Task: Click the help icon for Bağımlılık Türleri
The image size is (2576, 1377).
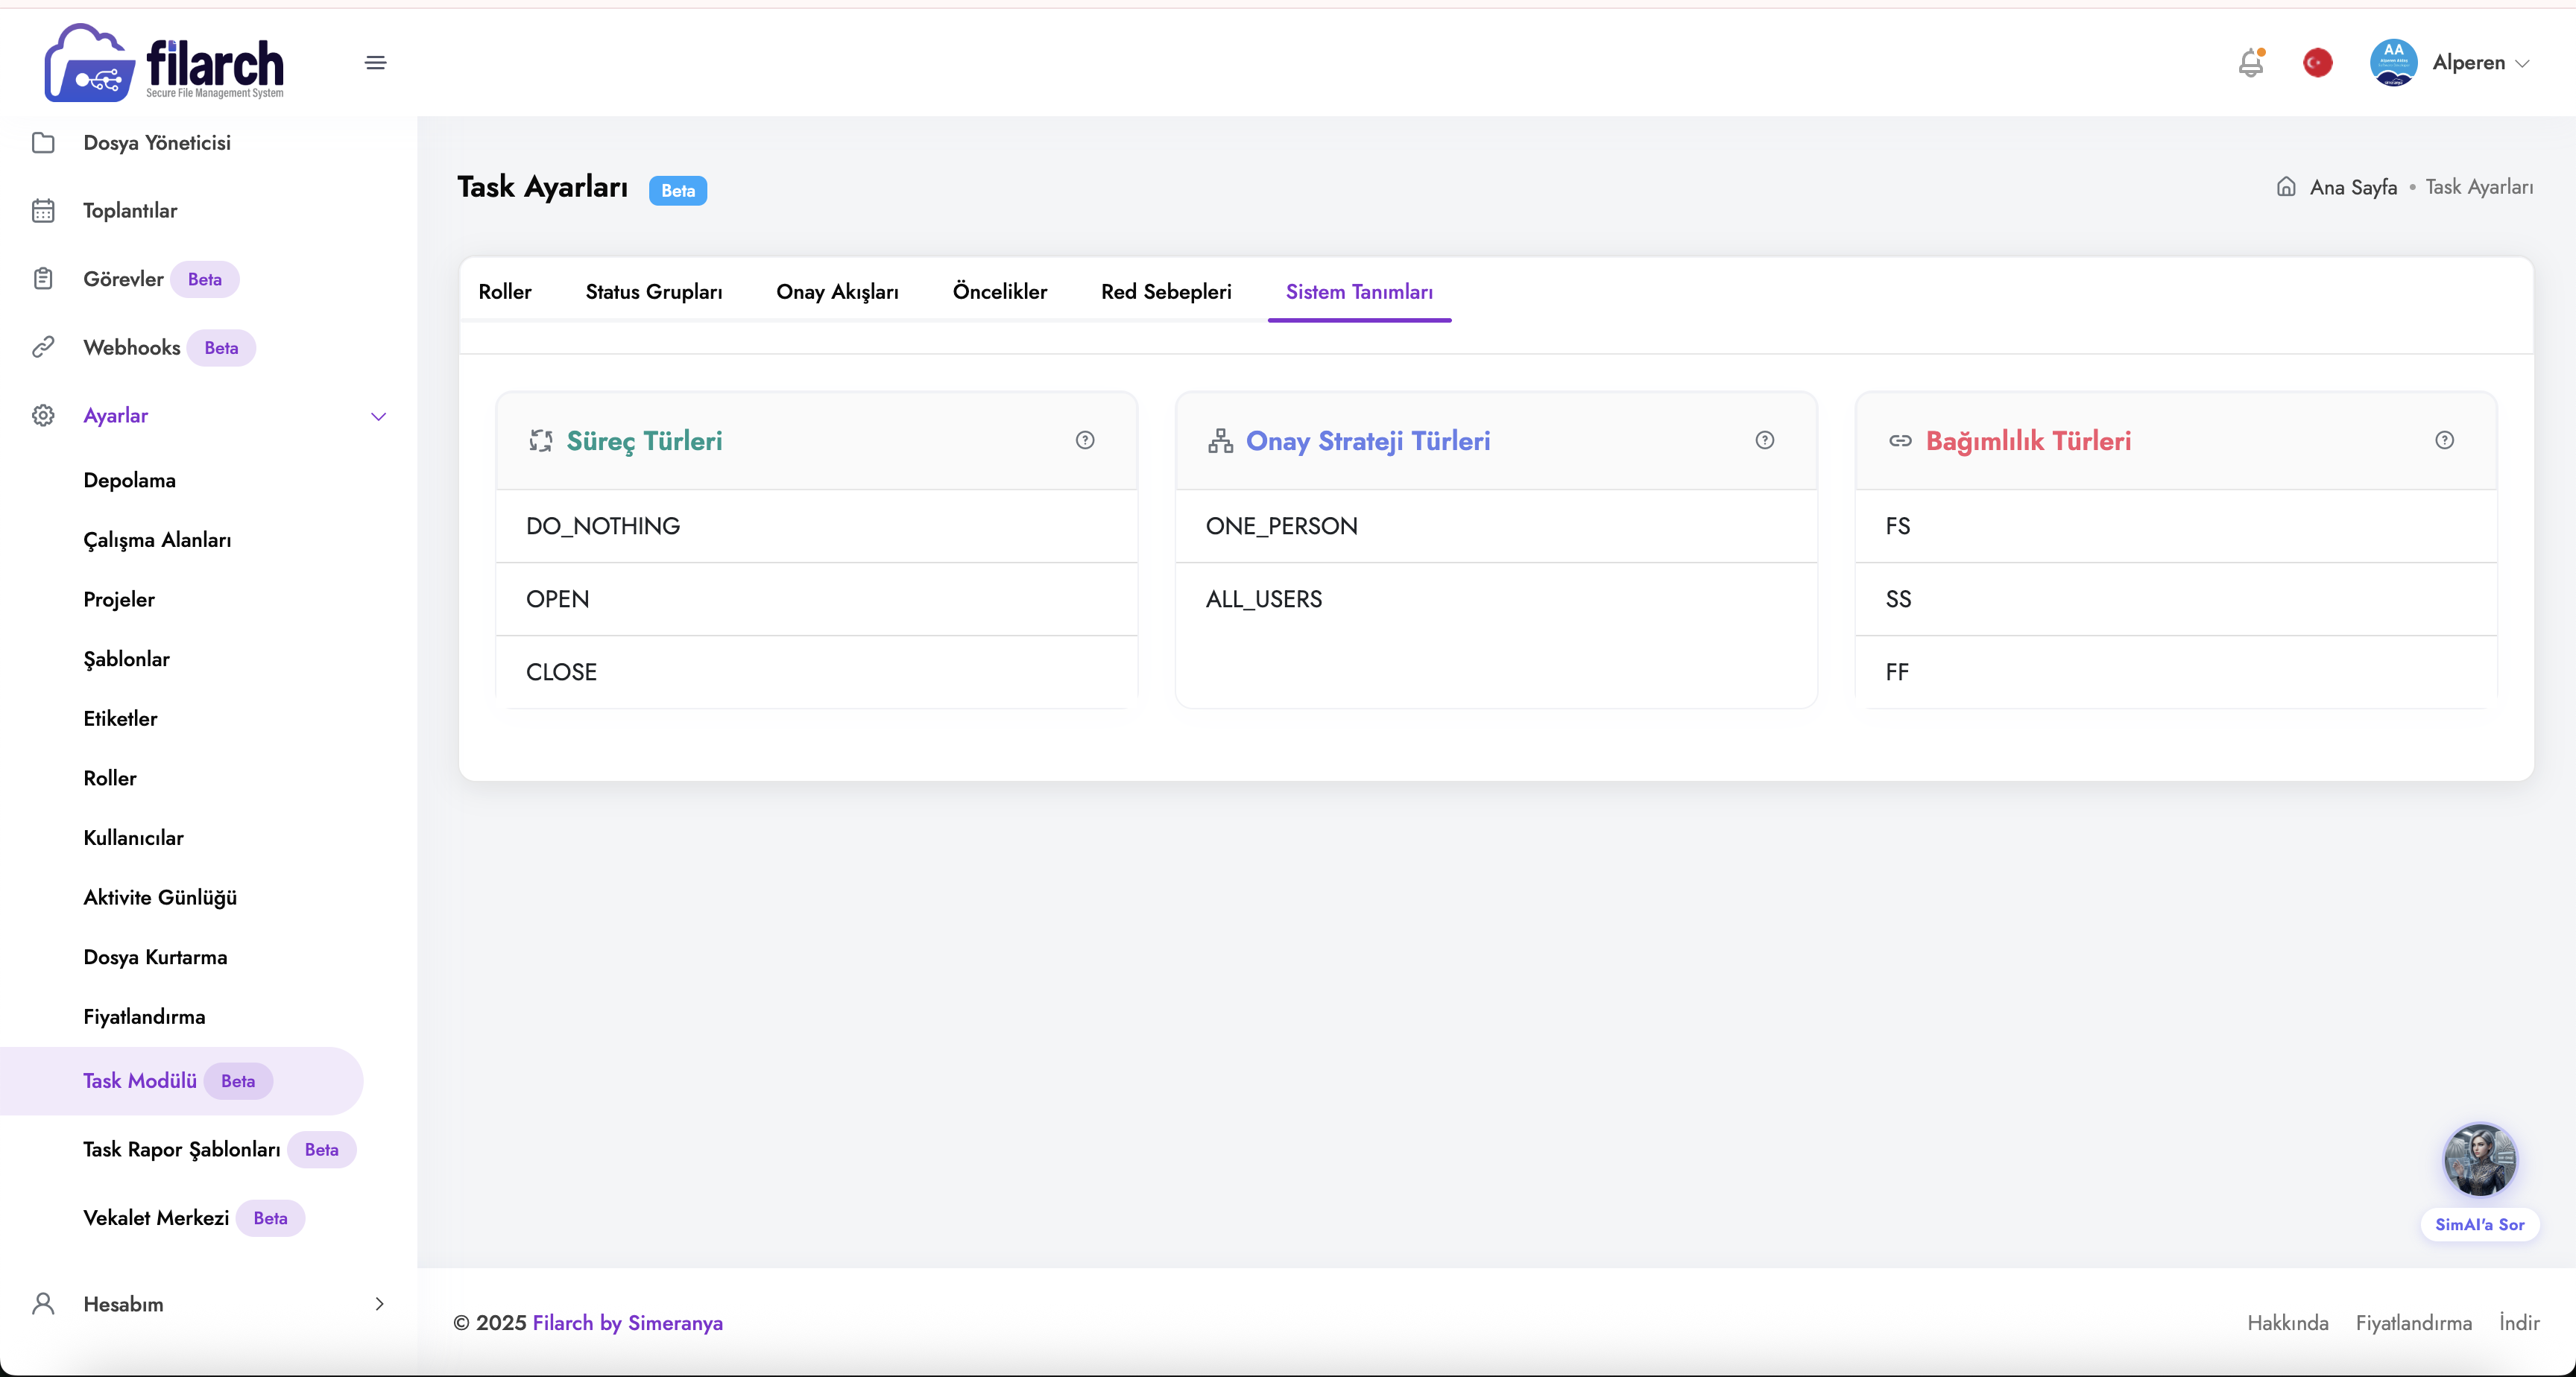Action: pyautogui.click(x=2445, y=440)
